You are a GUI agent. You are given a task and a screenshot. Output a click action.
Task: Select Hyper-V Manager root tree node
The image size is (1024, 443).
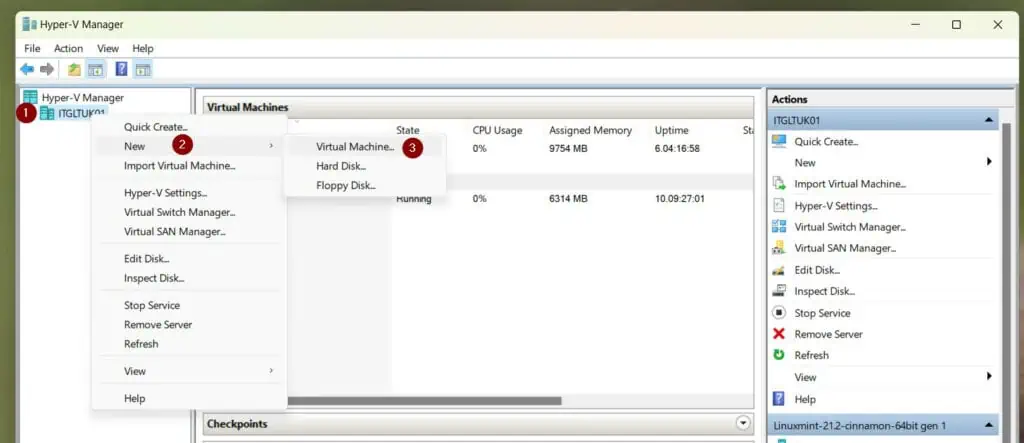[82, 97]
